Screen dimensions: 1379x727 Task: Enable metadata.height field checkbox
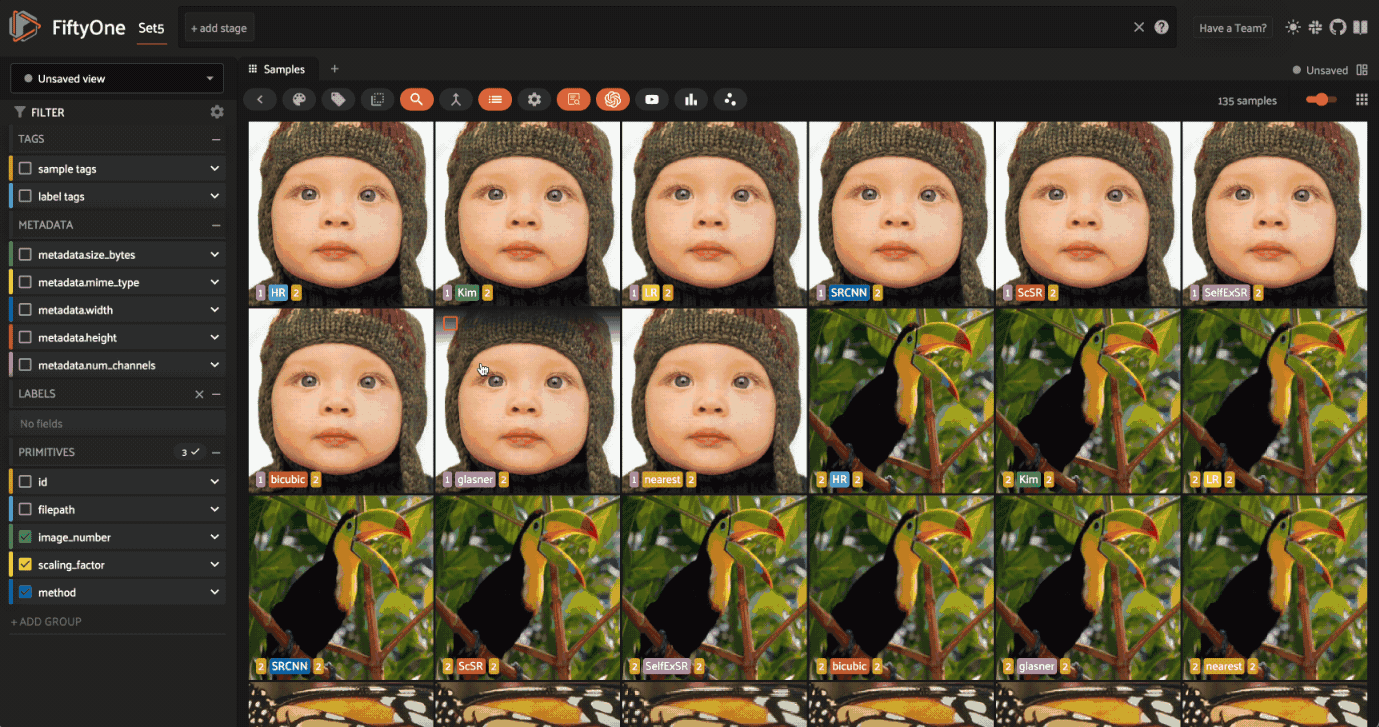click(x=26, y=338)
